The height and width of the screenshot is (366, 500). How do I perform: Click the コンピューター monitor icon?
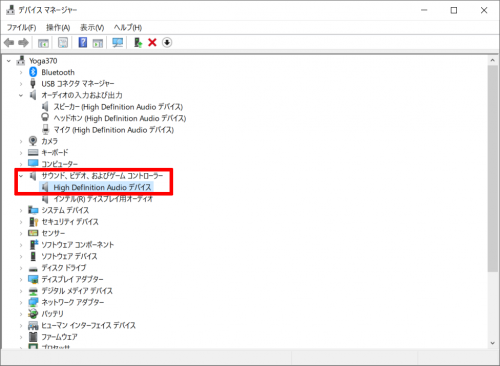[33, 163]
